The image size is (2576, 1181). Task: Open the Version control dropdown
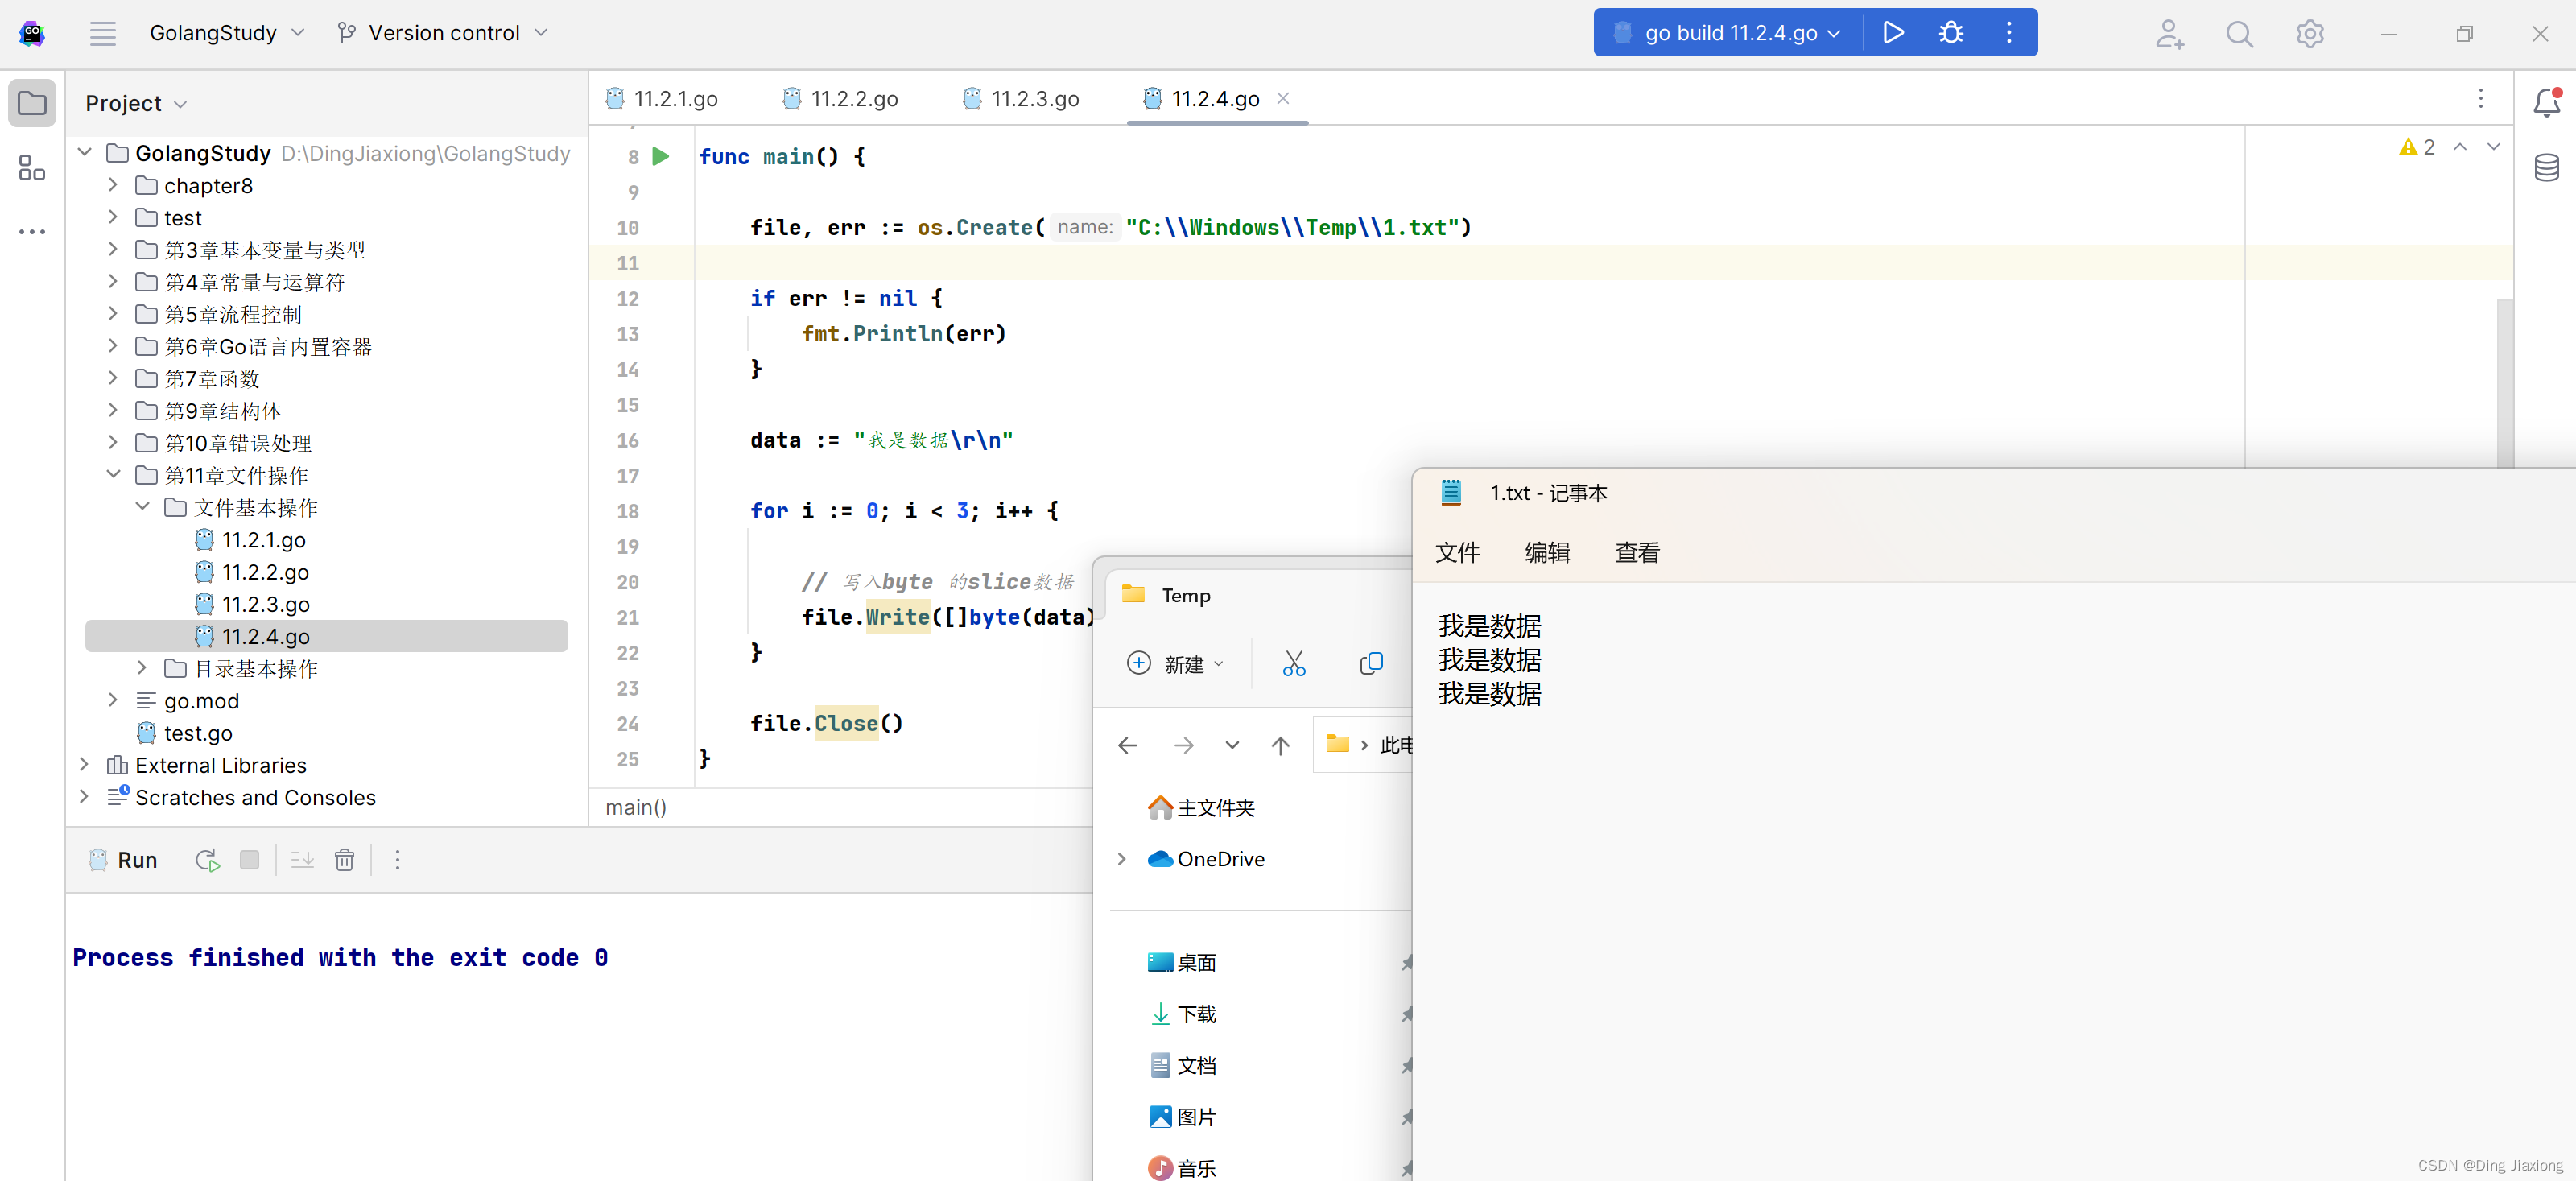(x=443, y=33)
